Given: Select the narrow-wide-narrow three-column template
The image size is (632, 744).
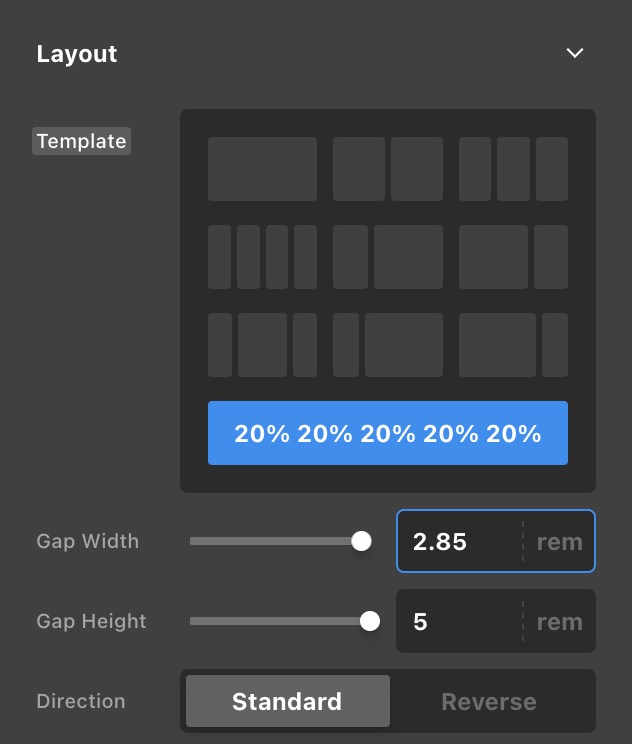Looking at the screenshot, I should (x=262, y=345).
